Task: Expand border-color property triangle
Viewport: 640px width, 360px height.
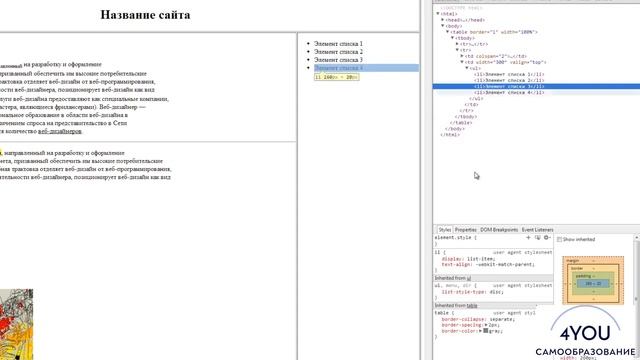Action: (481, 331)
